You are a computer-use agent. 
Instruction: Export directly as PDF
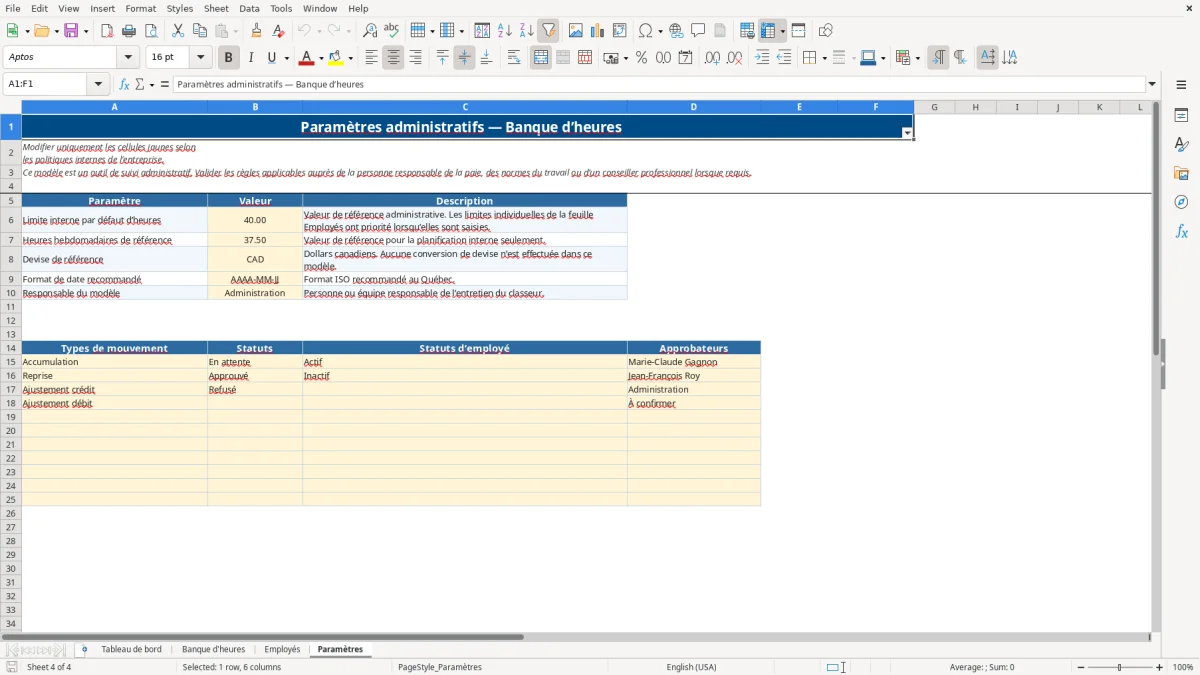107,31
